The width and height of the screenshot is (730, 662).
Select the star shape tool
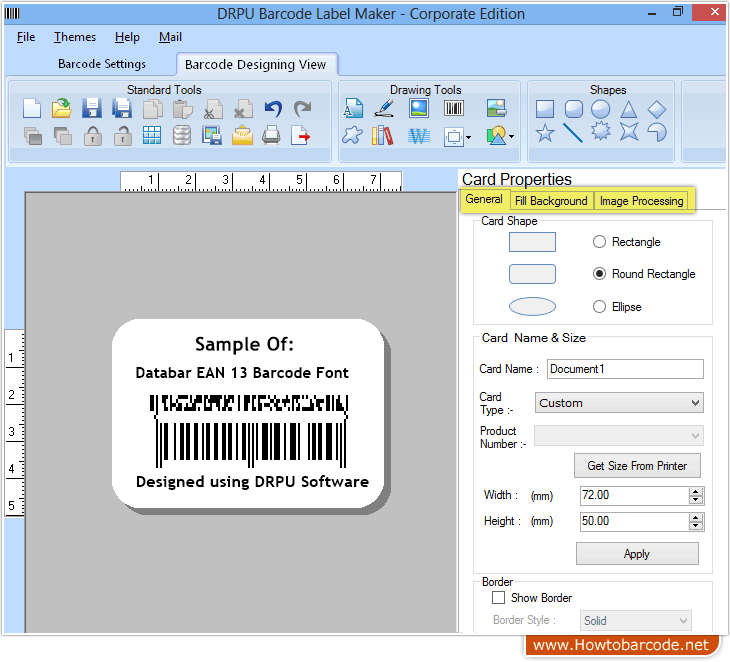[x=545, y=133]
